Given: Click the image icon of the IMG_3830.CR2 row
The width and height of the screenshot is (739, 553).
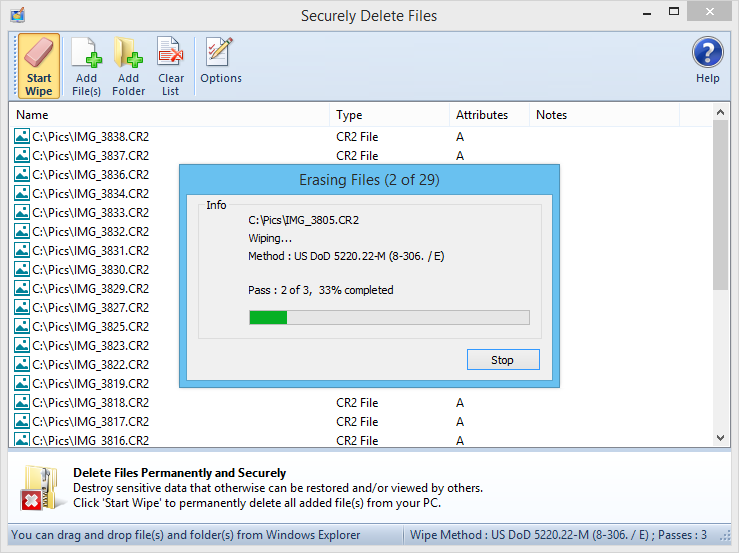Looking at the screenshot, I should (x=22, y=269).
